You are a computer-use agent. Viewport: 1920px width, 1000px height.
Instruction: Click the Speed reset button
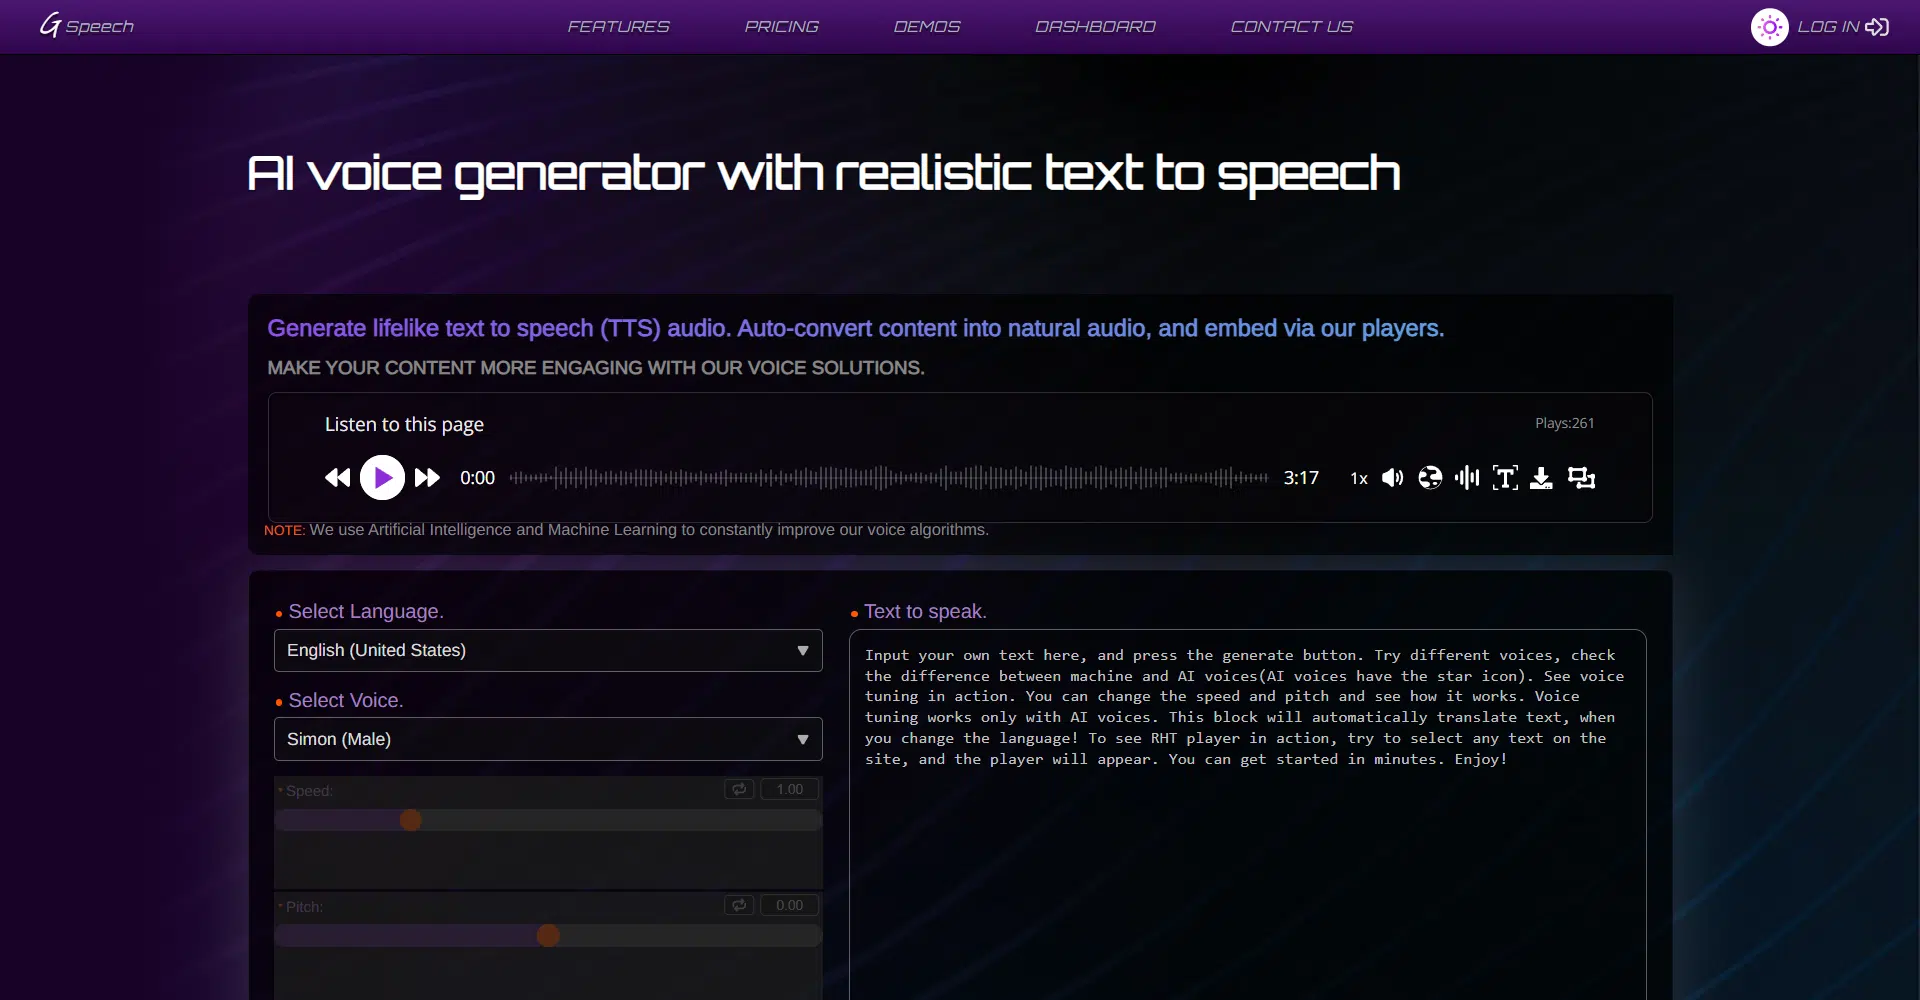click(739, 789)
